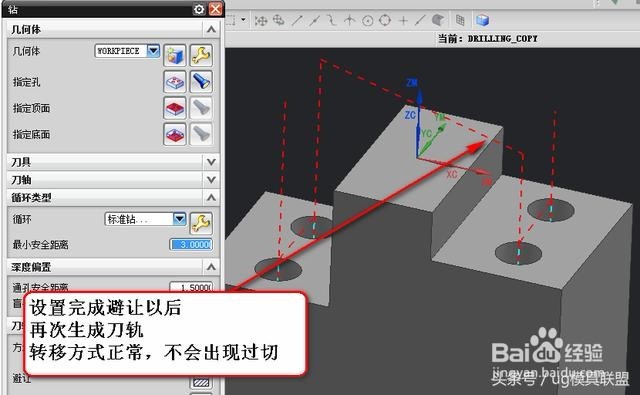Screen dimensions: 640x395
Task: Click the 当前: DRILLING_COPY label
Action: [488, 39]
